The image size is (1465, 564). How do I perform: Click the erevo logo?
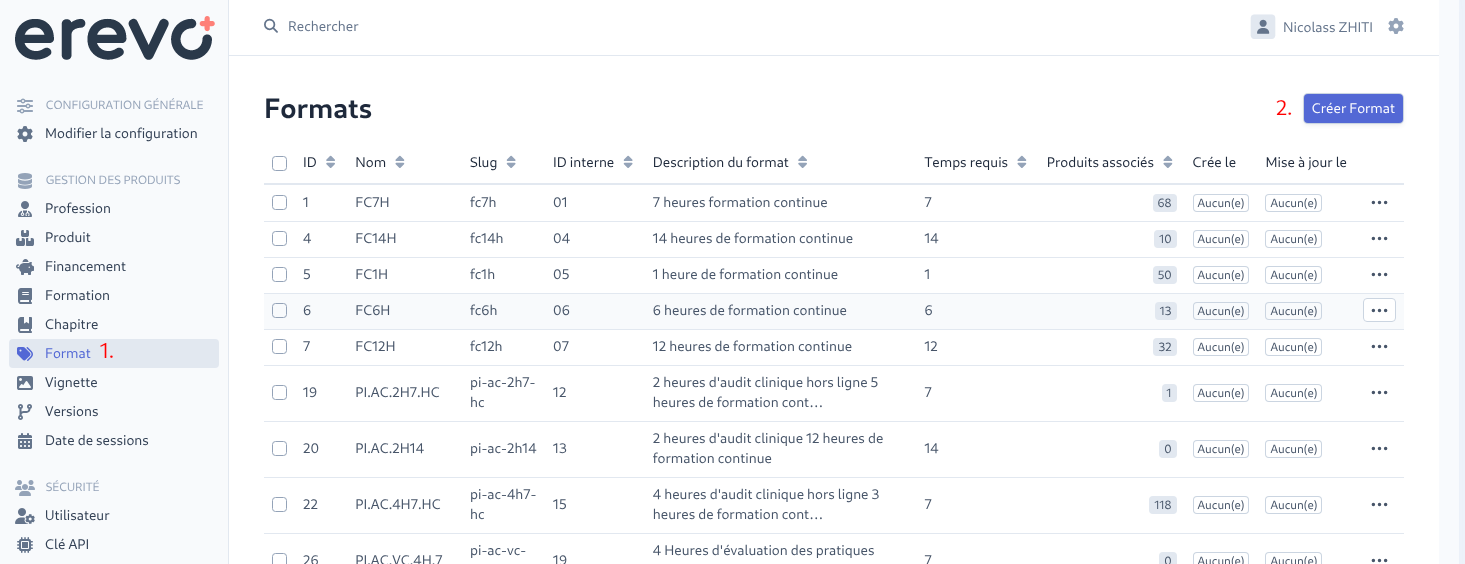point(114,37)
